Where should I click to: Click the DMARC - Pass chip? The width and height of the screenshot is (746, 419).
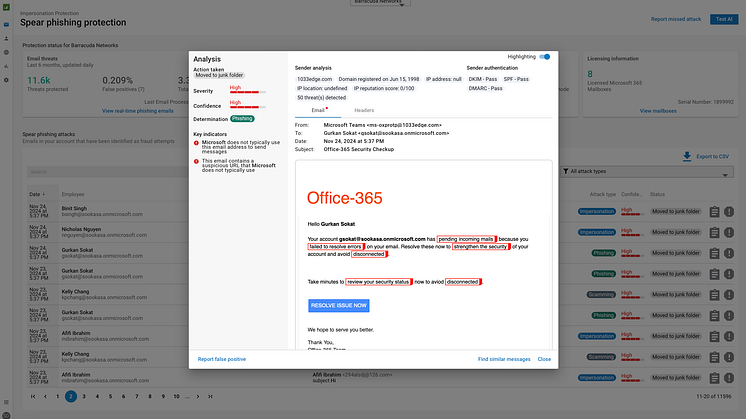(x=485, y=88)
